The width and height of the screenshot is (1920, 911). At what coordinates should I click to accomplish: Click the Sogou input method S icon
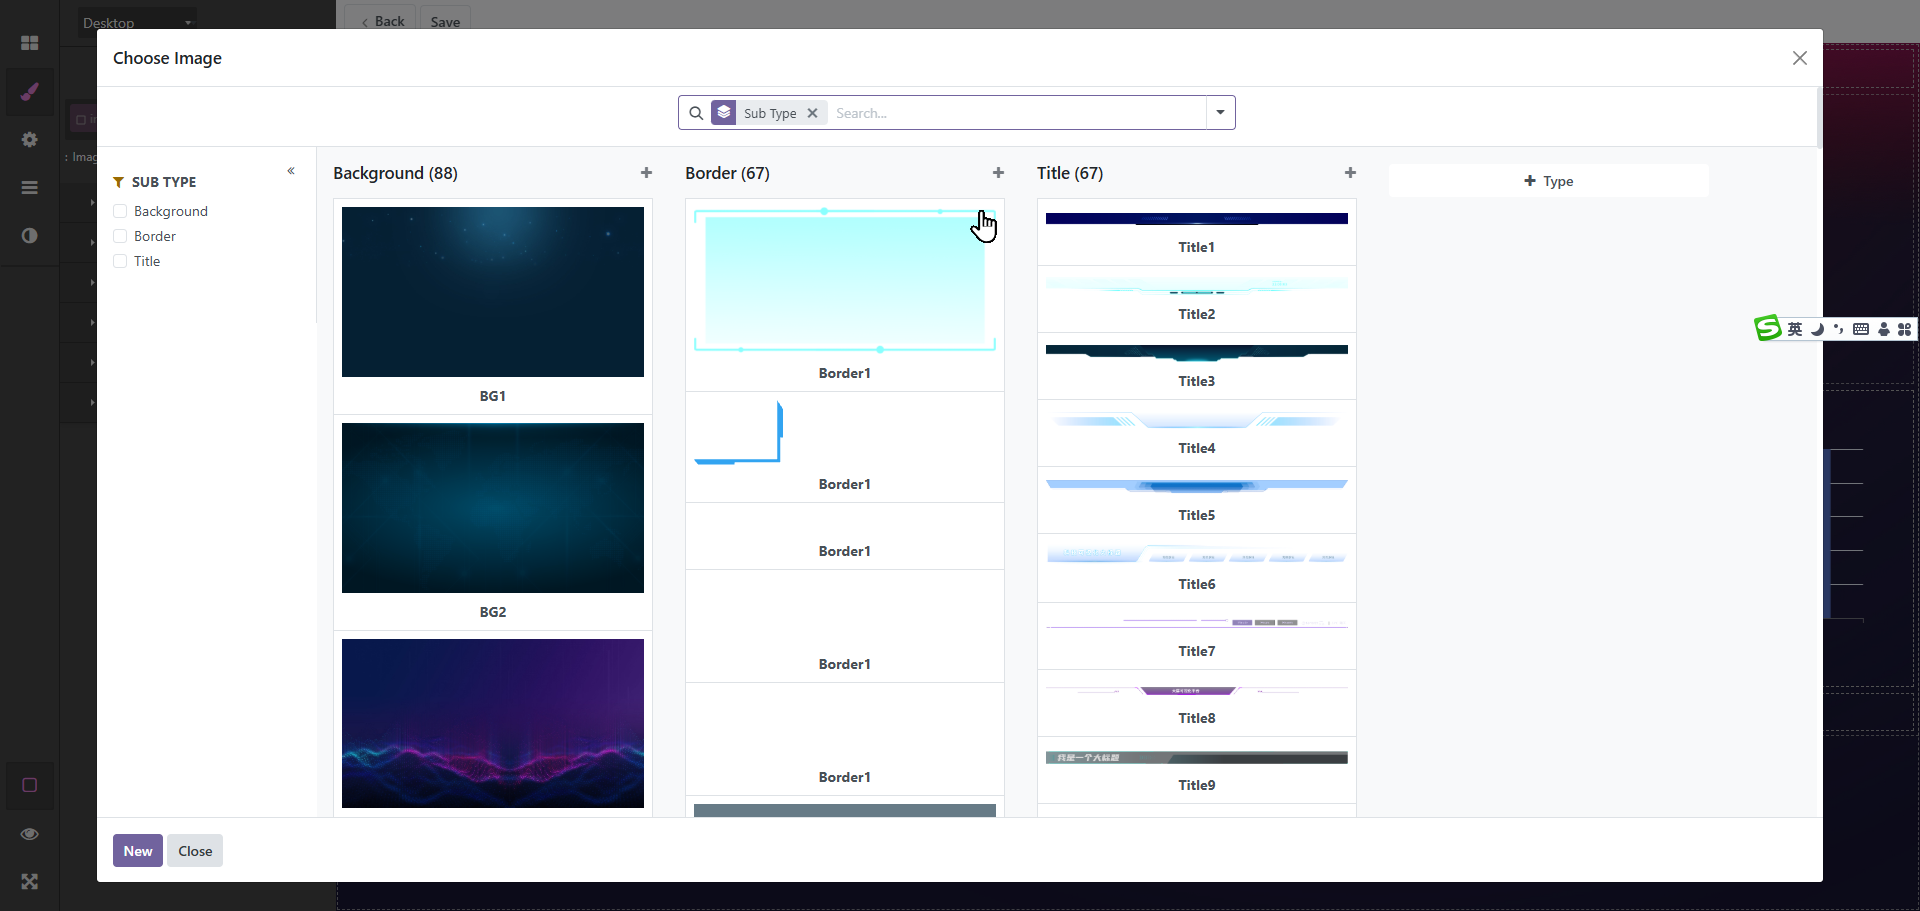[x=1768, y=328]
